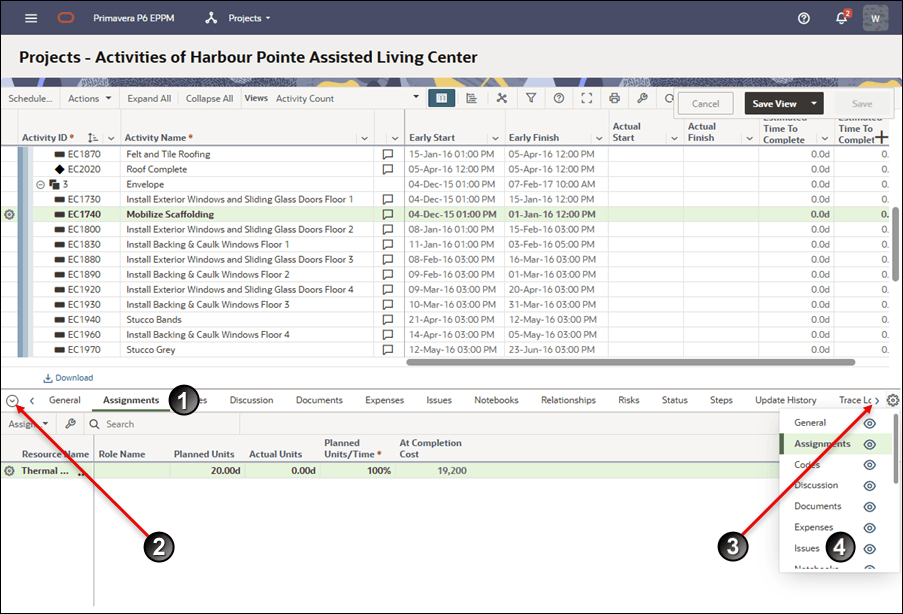Open gear icon for Thermal resource row
Image resolution: width=903 pixels, height=614 pixels.
[x=9, y=471]
